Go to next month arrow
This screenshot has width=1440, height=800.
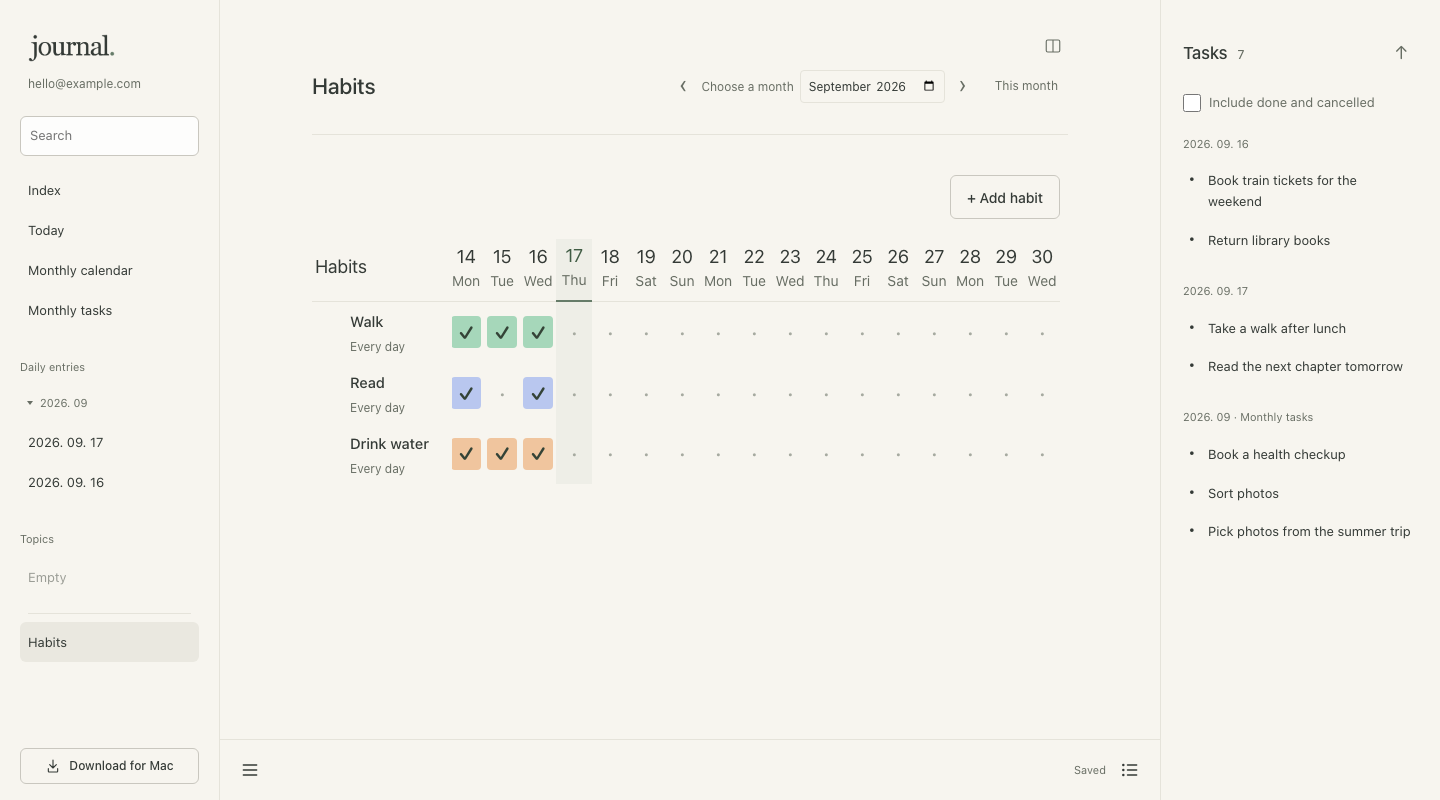[963, 86]
